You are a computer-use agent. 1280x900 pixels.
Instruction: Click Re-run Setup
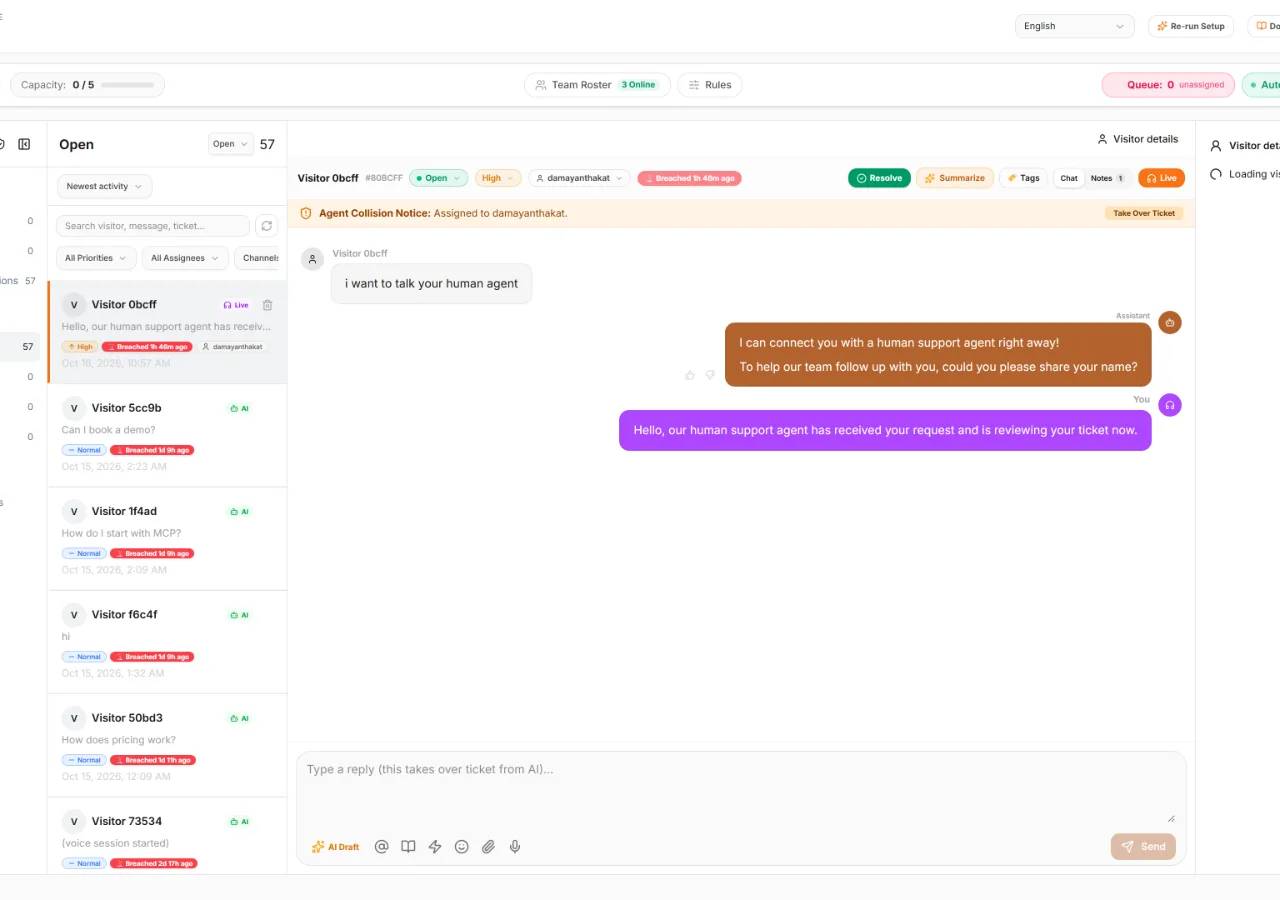coord(1191,26)
